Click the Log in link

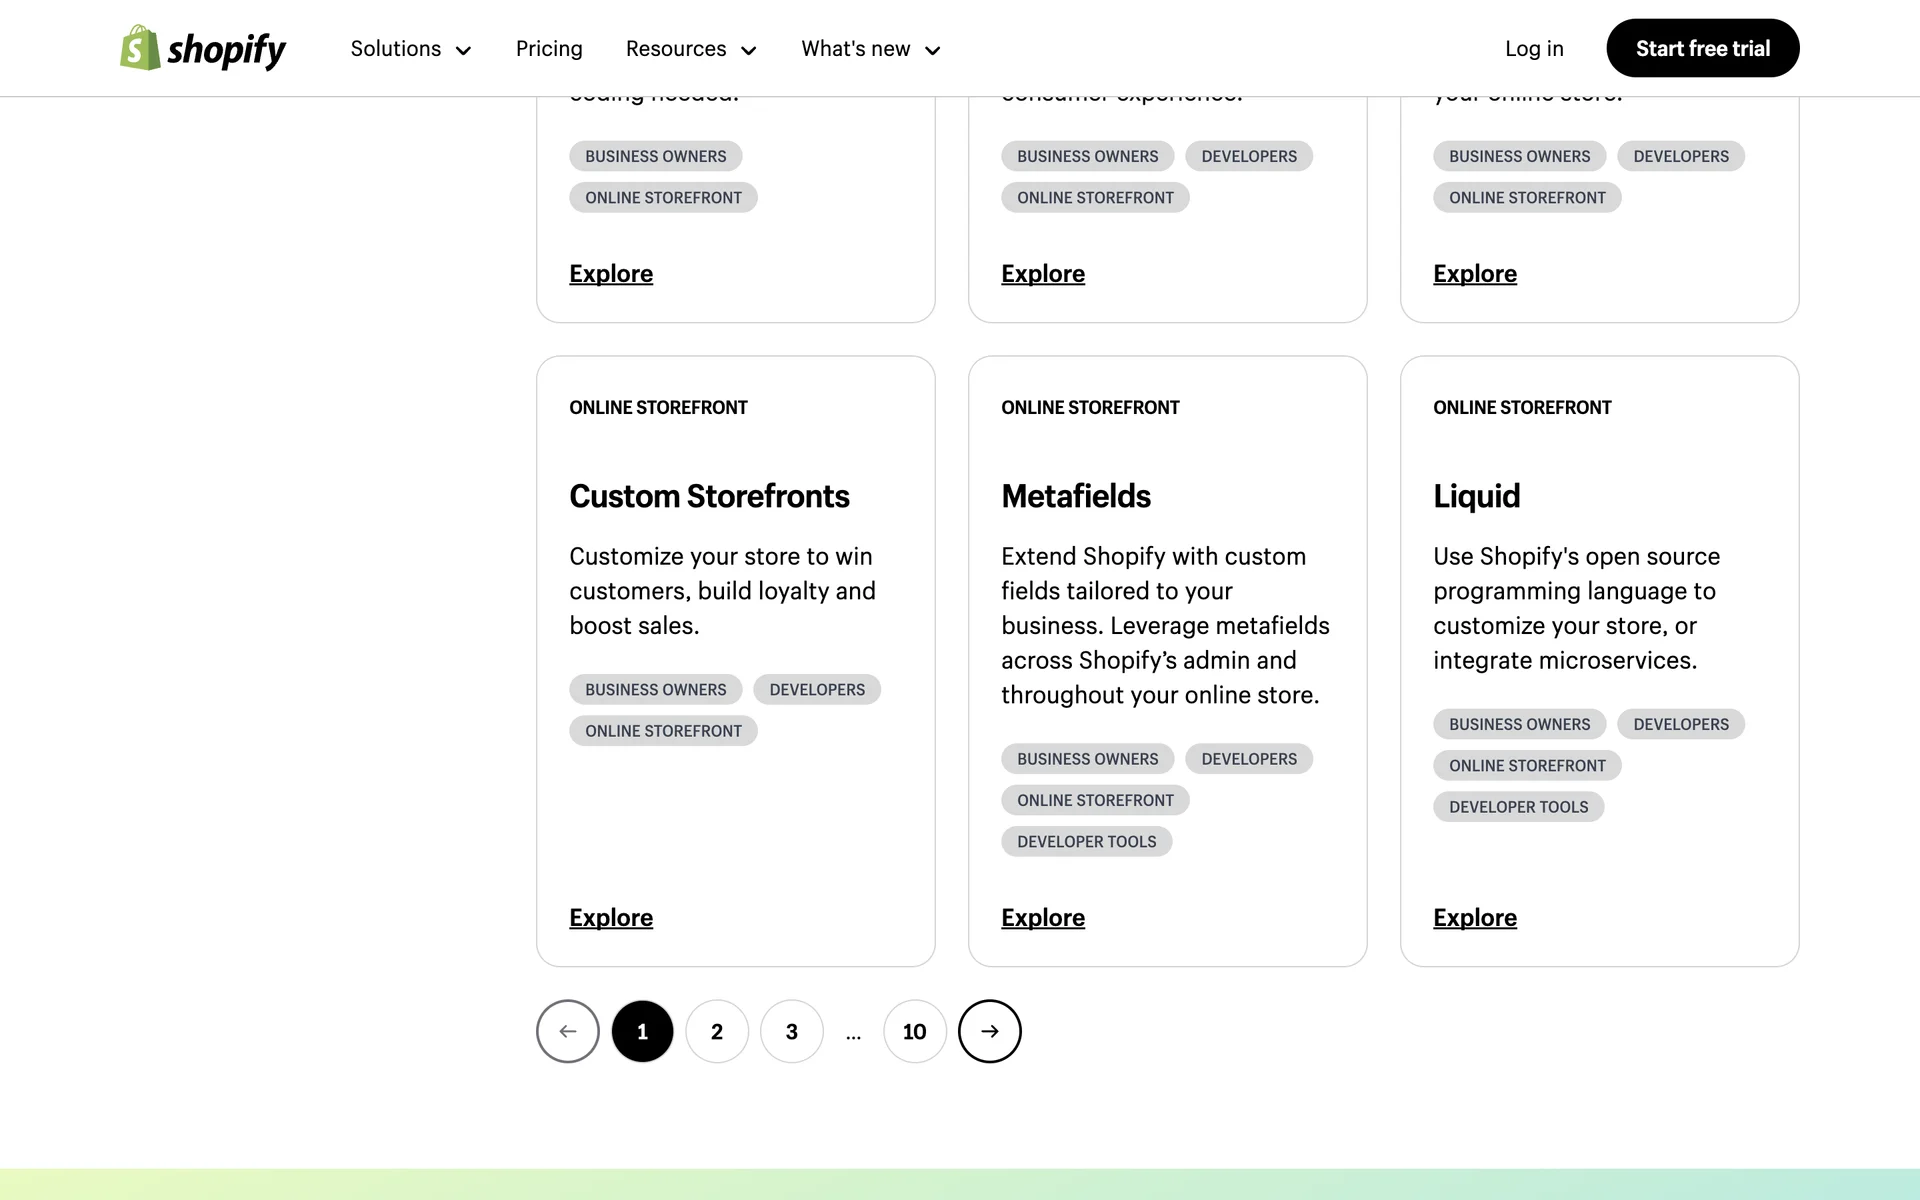(x=1534, y=49)
